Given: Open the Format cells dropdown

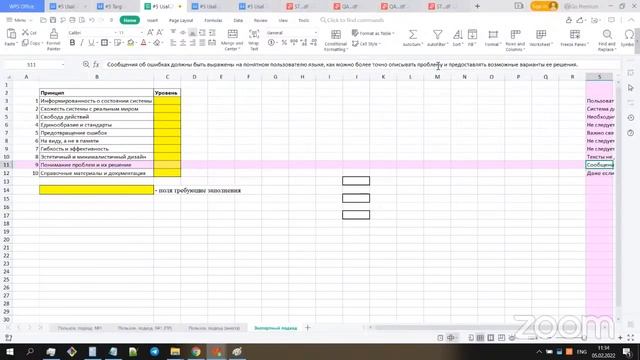Looking at the screenshot, I should tap(493, 38).
